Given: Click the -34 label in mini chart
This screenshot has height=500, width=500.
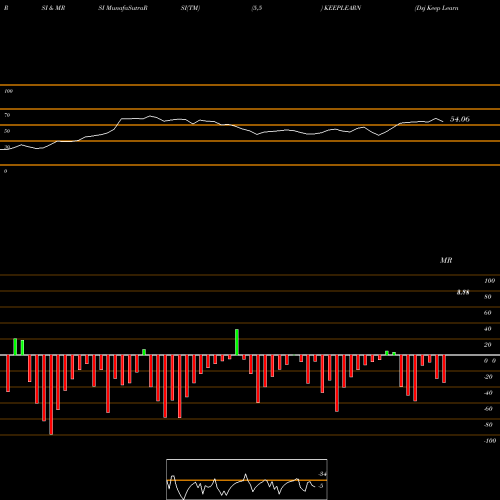Looking at the screenshot, I should (322, 474).
